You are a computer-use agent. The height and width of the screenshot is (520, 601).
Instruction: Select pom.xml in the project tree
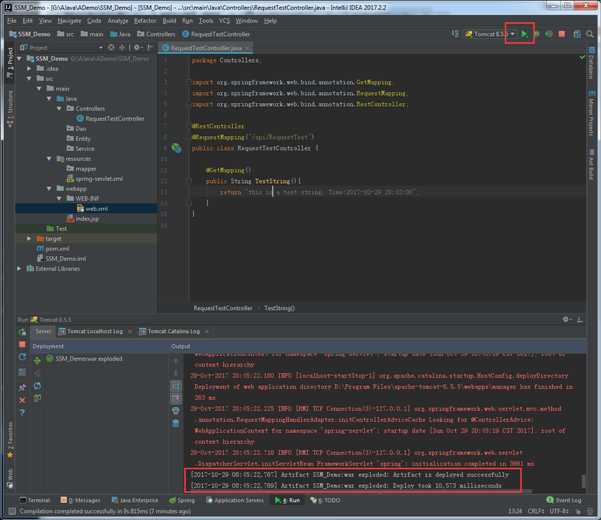click(x=53, y=248)
